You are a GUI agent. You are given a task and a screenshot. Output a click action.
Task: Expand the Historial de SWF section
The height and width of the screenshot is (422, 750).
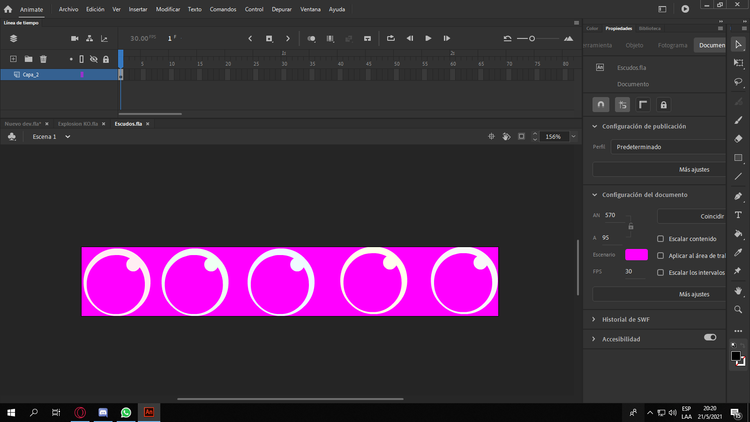click(625, 319)
